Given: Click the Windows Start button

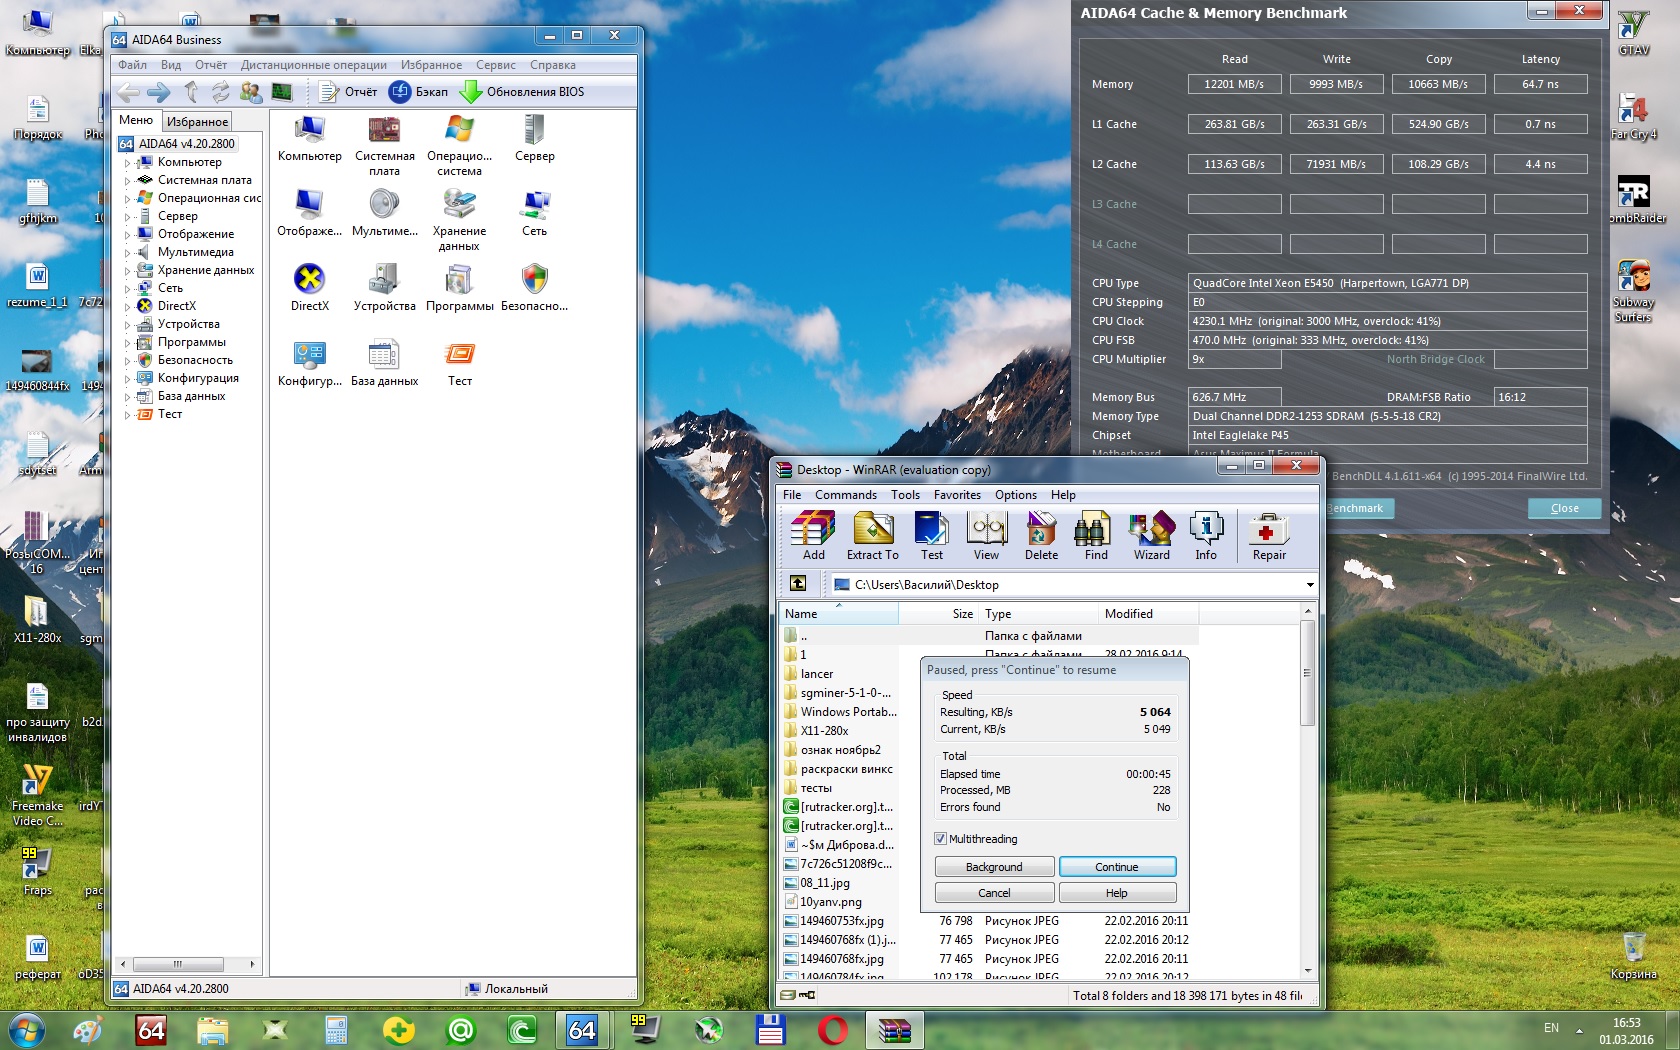Looking at the screenshot, I should (26, 1029).
